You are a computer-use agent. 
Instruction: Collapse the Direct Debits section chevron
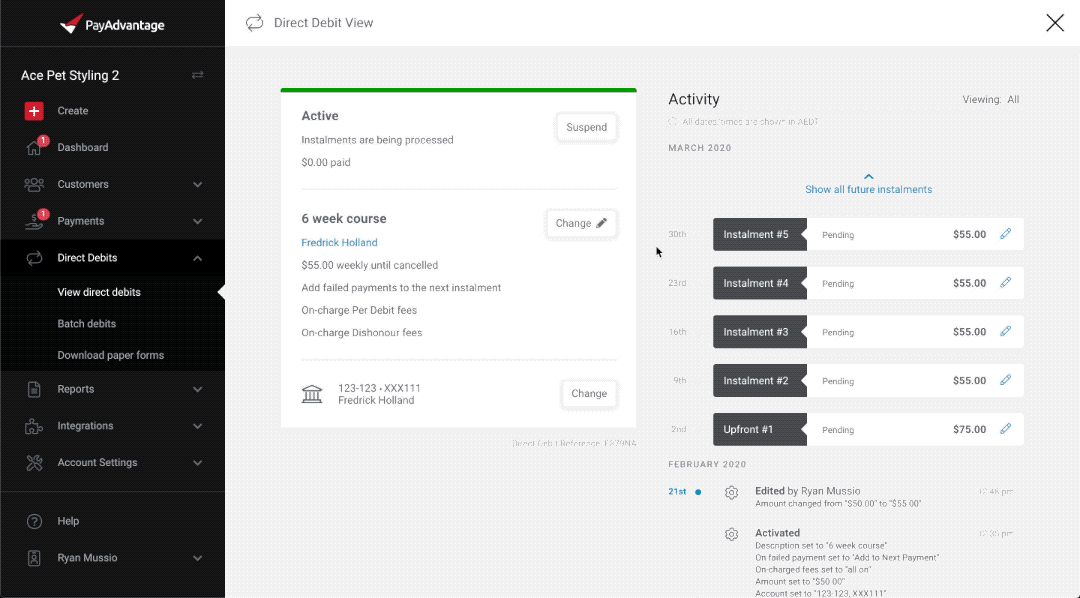(198, 258)
